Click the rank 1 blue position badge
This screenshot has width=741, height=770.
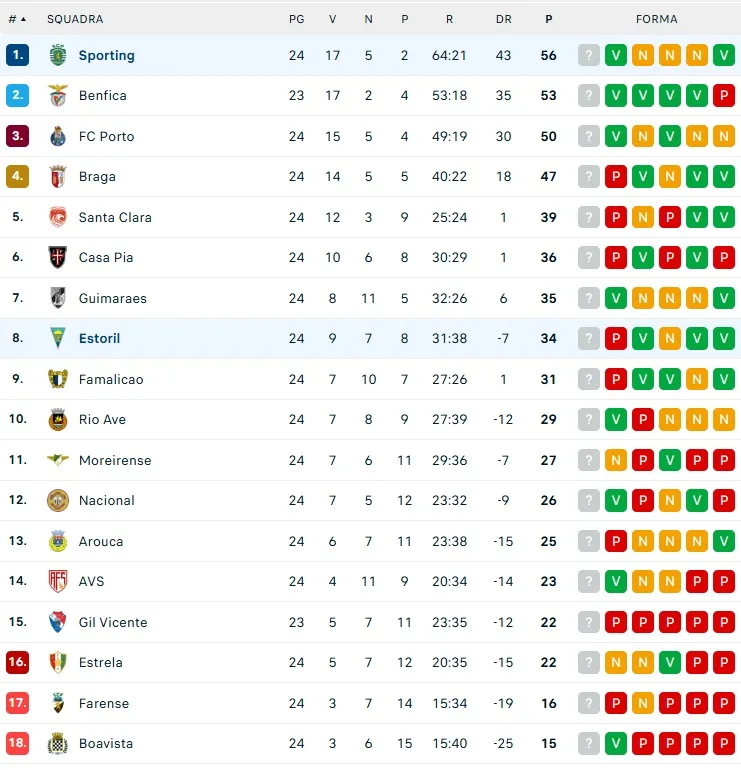(17, 55)
